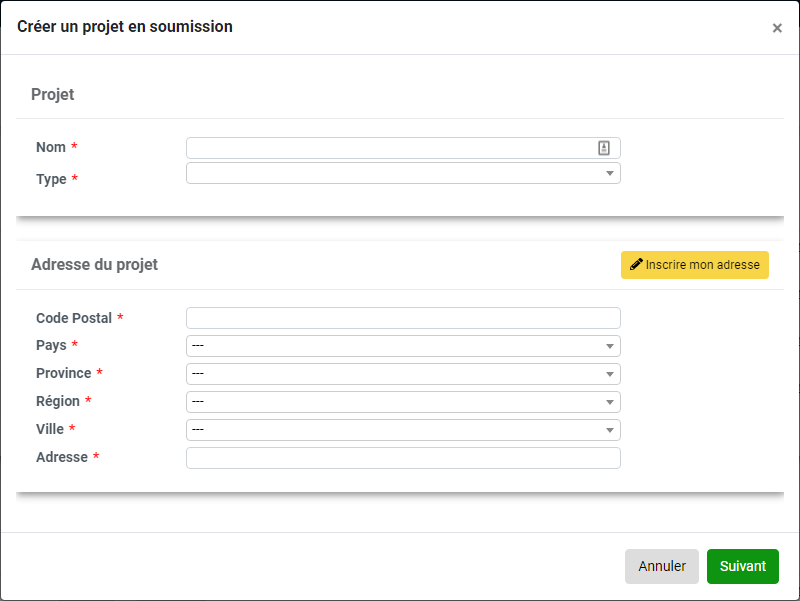Open the Province selector
Screen dimensions: 800x601
point(403,374)
